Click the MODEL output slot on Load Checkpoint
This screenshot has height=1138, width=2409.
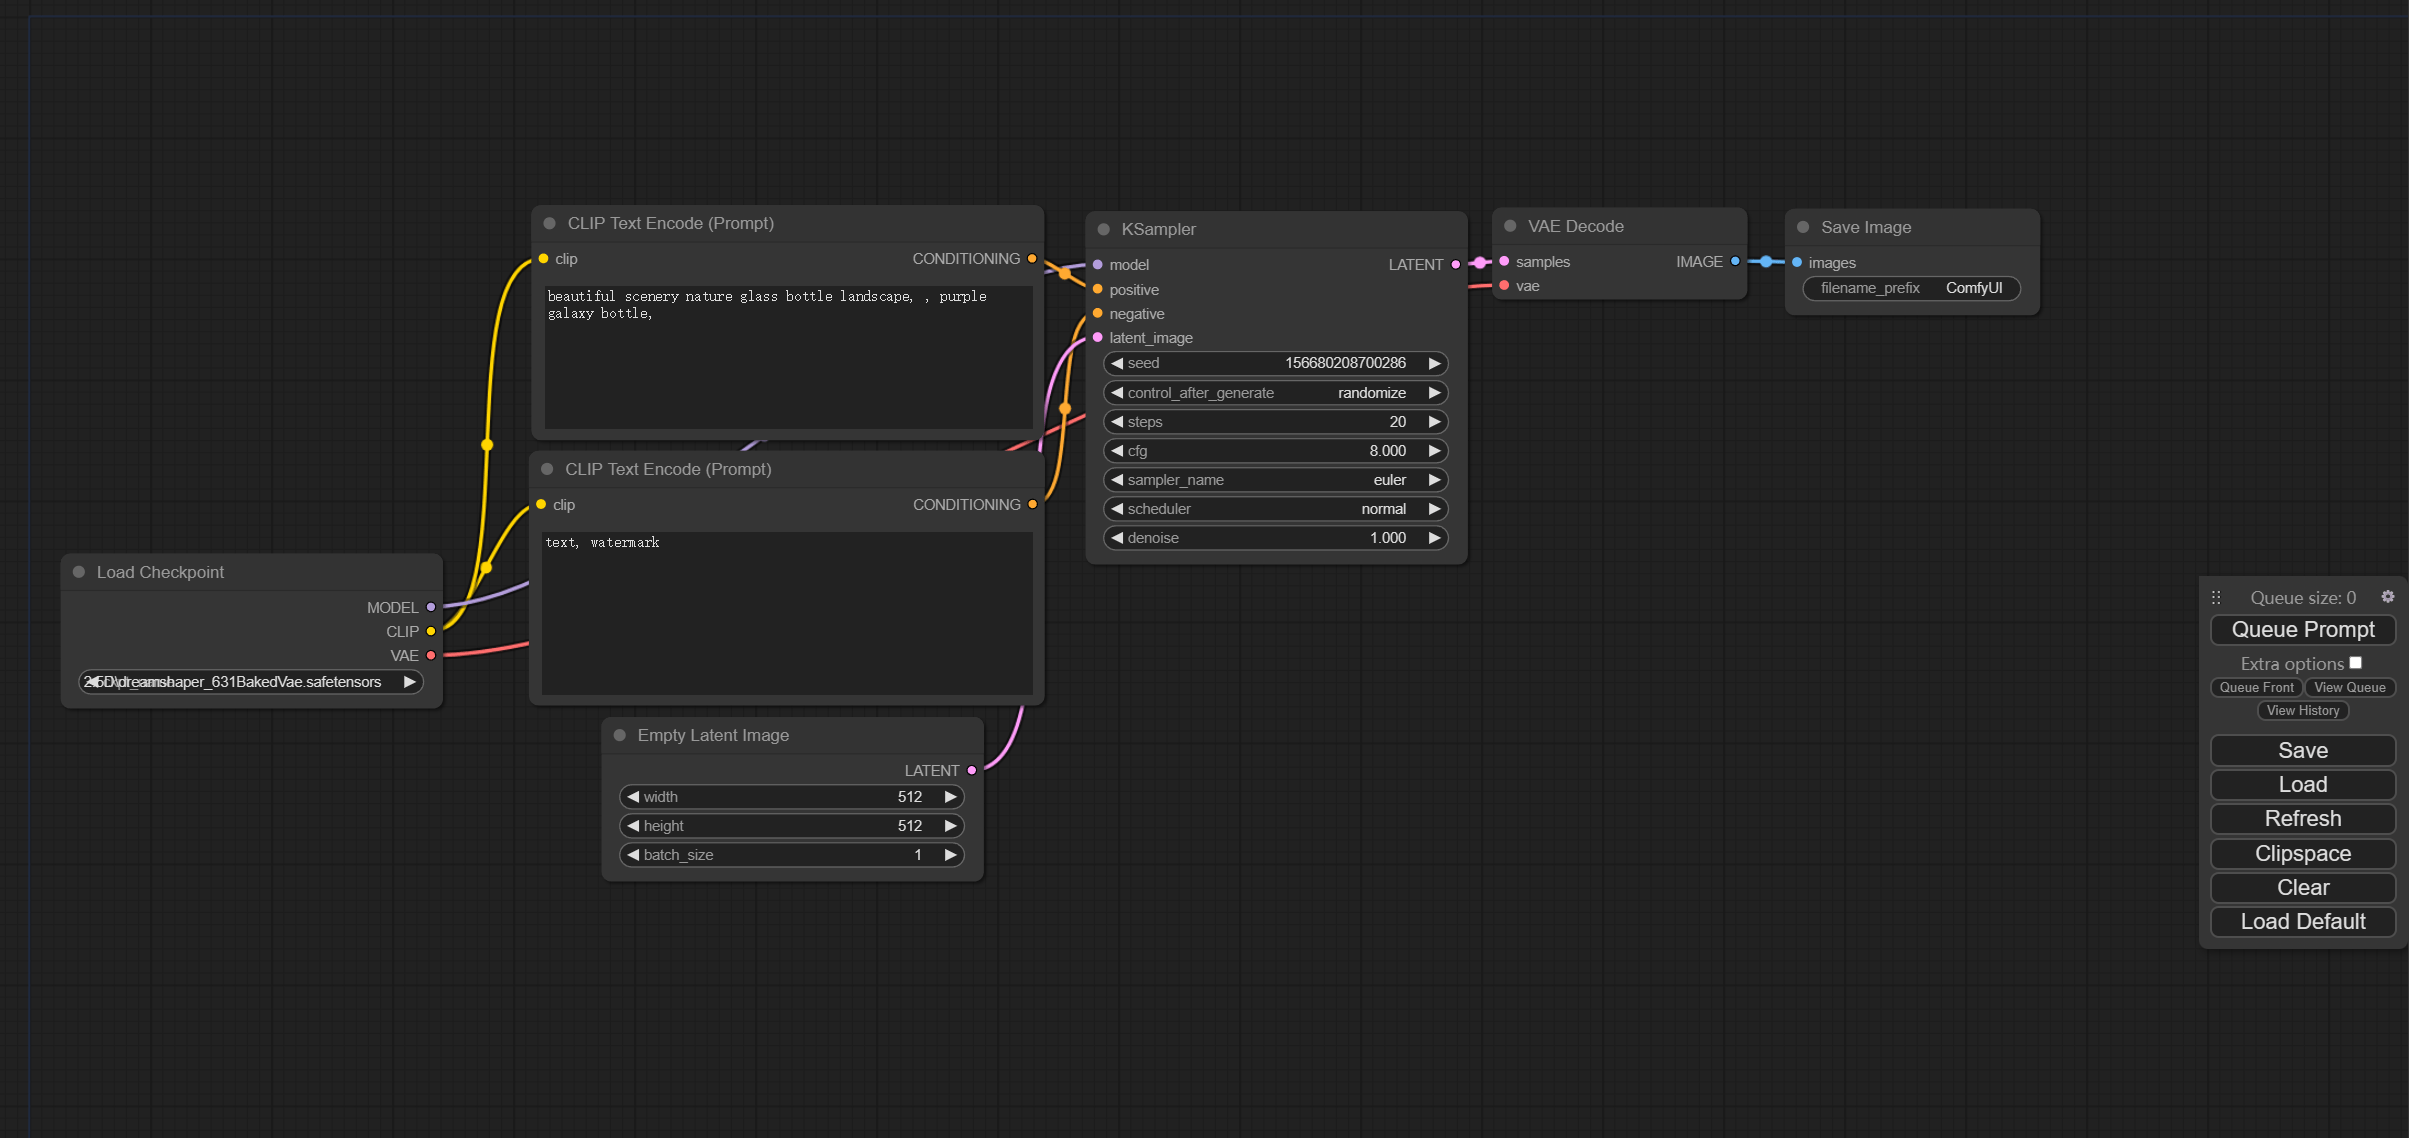tap(431, 607)
